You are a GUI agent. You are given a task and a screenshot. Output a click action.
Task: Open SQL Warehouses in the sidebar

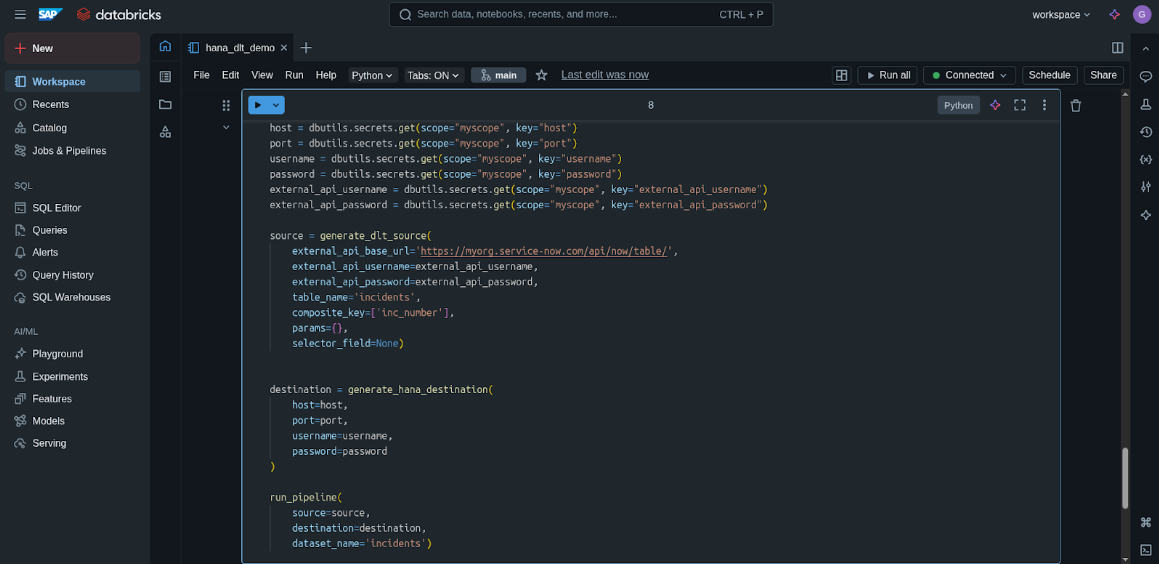[72, 297]
